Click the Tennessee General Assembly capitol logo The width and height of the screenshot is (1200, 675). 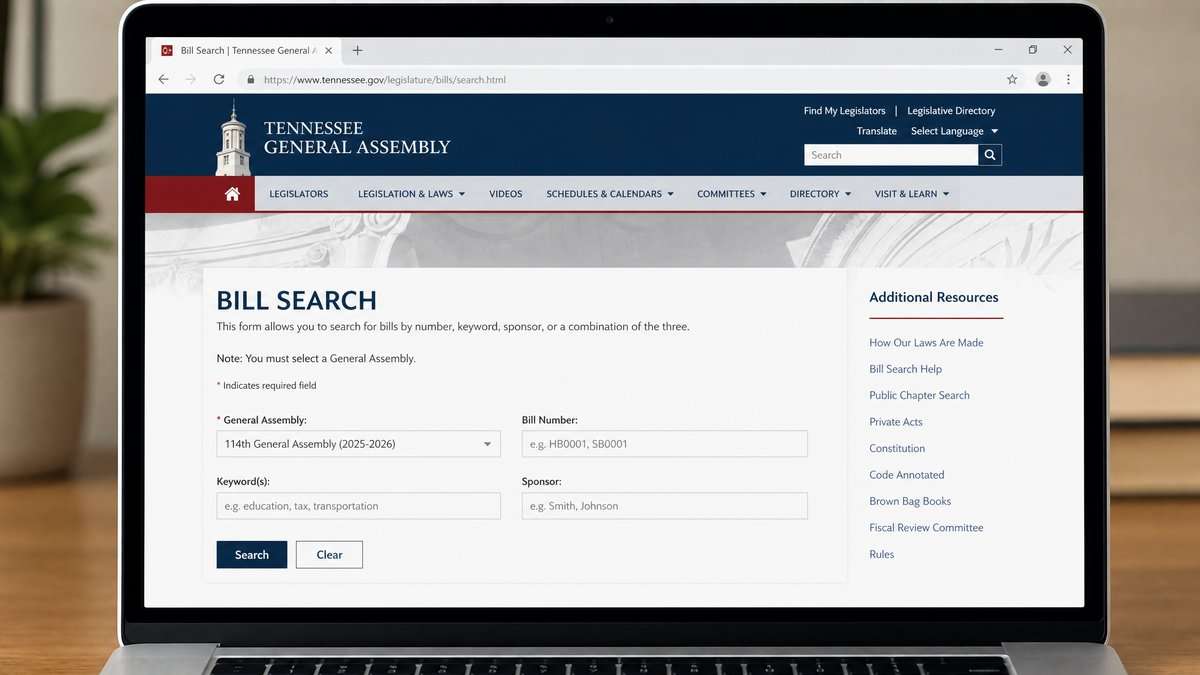233,137
